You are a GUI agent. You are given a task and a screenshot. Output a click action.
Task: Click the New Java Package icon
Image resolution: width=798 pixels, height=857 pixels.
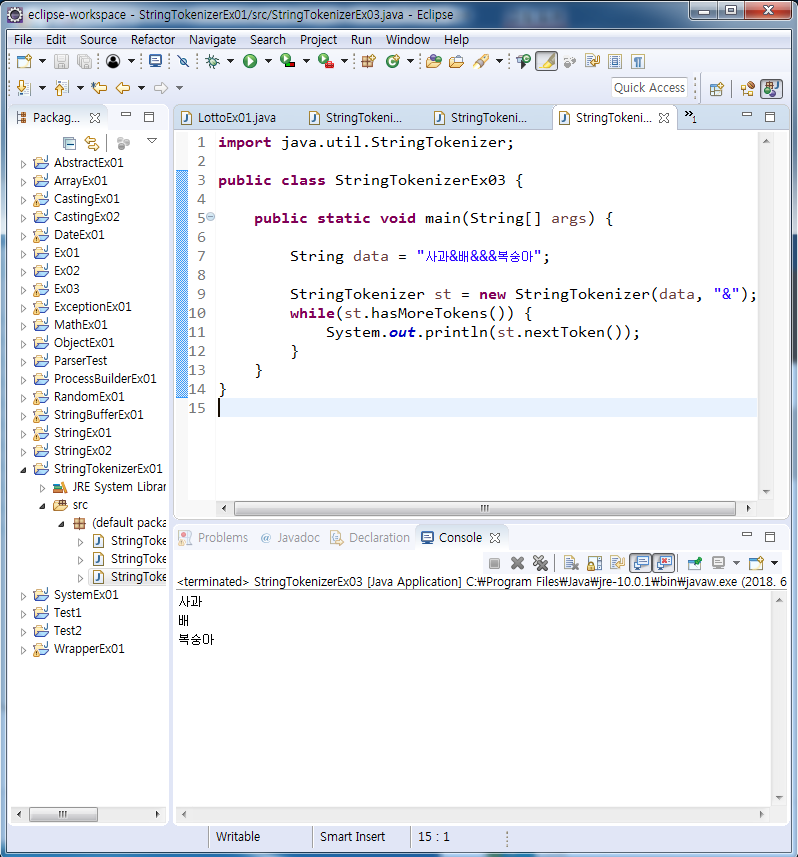(x=368, y=61)
